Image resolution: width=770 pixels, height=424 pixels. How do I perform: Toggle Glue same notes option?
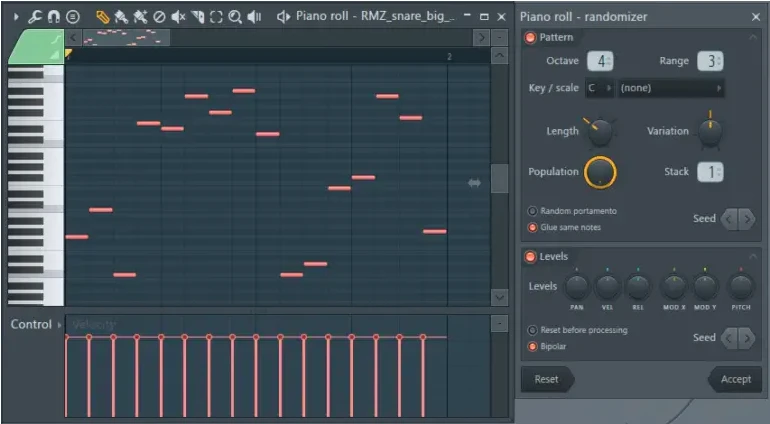click(x=532, y=227)
